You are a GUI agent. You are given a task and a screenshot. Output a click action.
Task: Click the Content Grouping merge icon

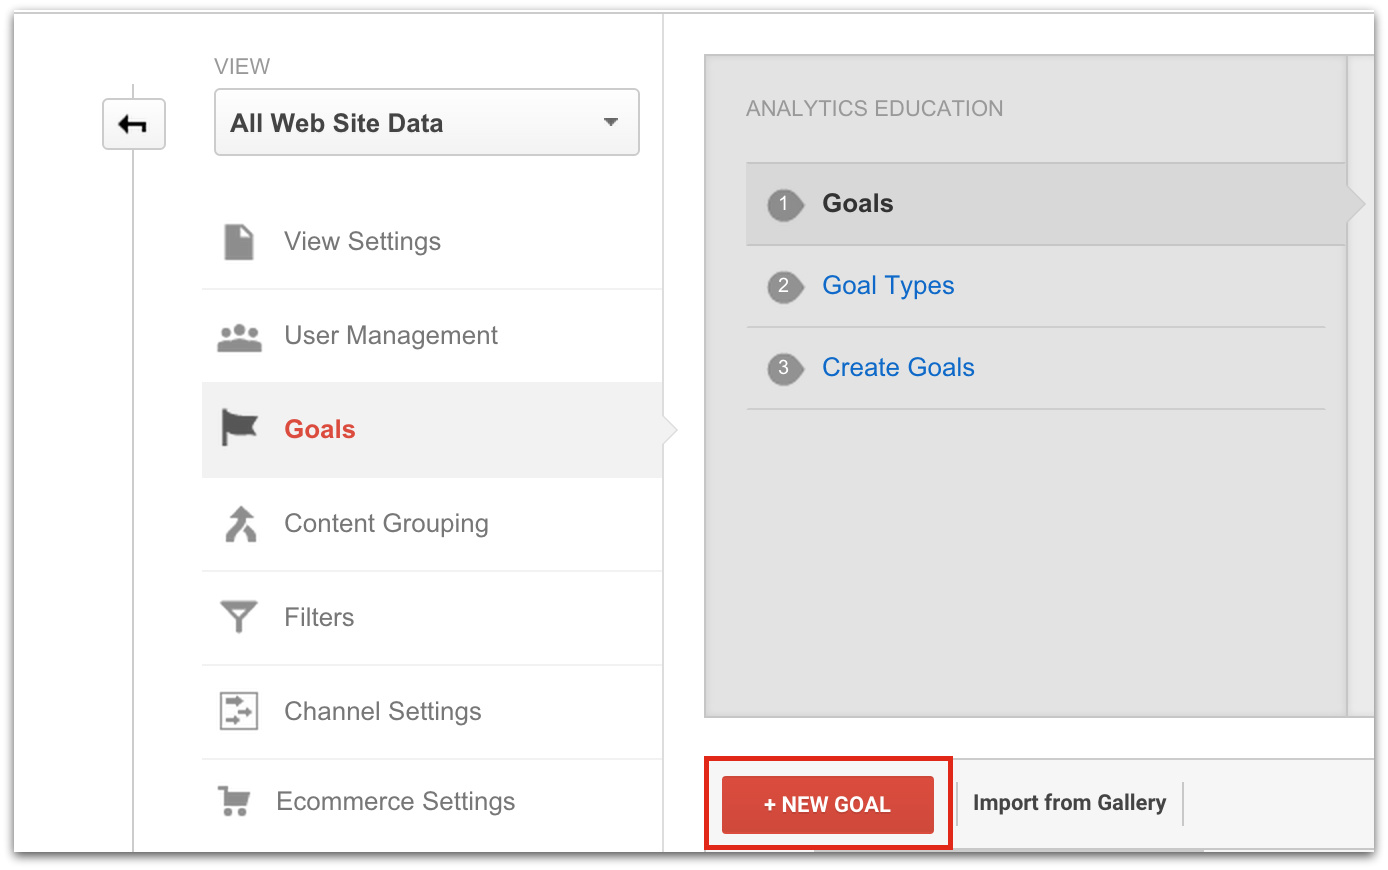[240, 524]
